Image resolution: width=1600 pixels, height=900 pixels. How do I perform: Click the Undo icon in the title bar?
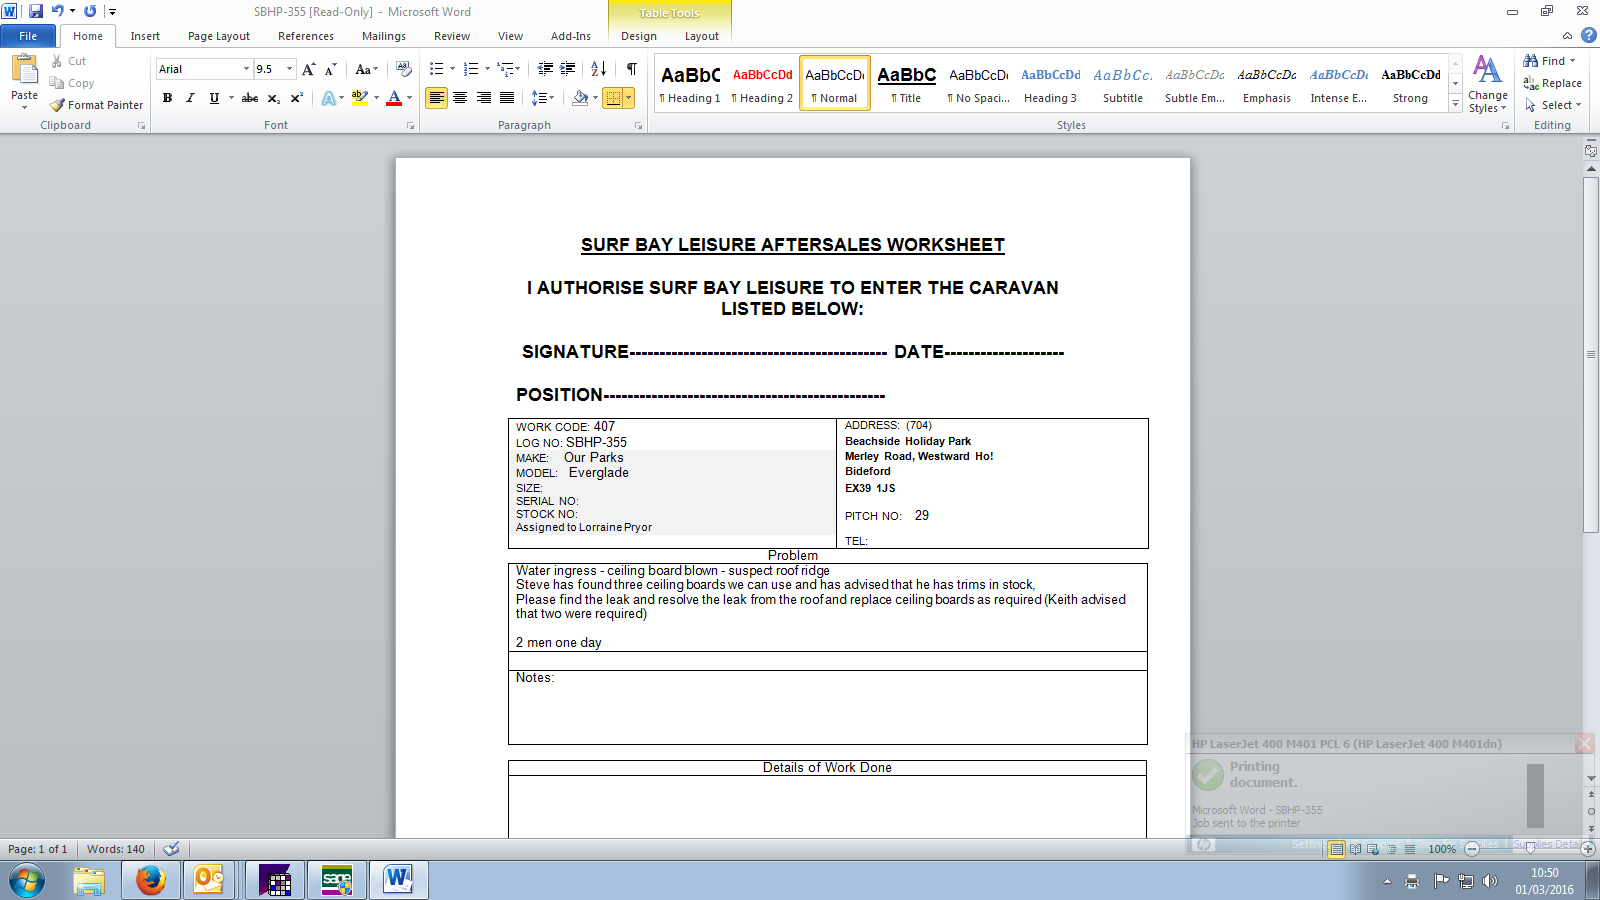coord(58,11)
